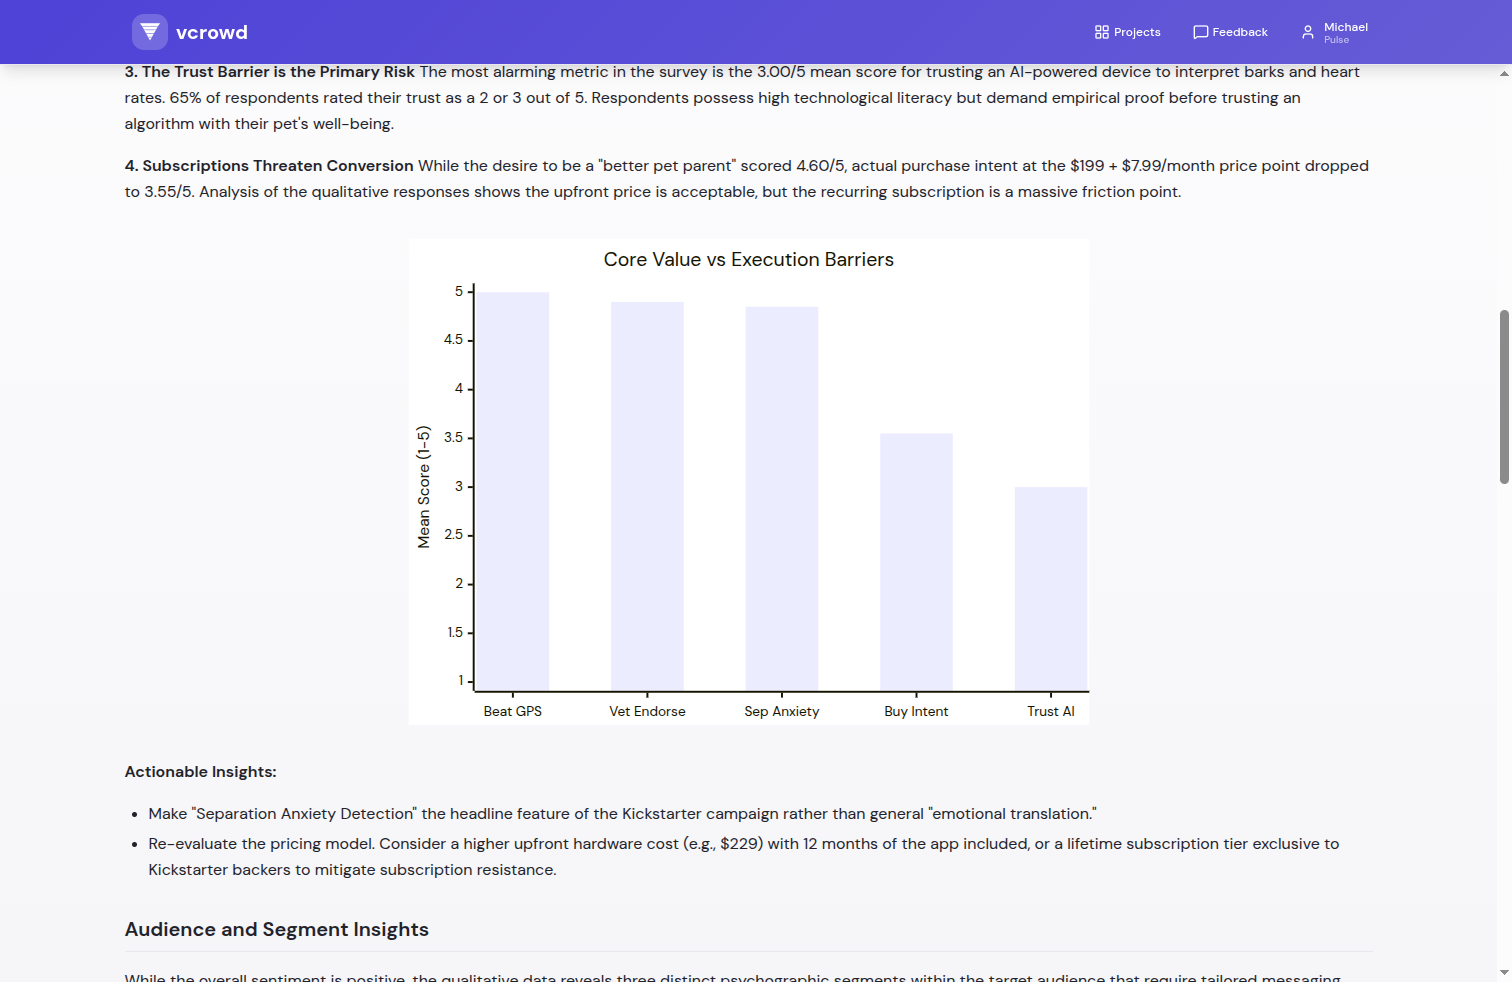Click the '4.5' y-axis tick label
Image resolution: width=1512 pixels, height=982 pixels.
454,340
